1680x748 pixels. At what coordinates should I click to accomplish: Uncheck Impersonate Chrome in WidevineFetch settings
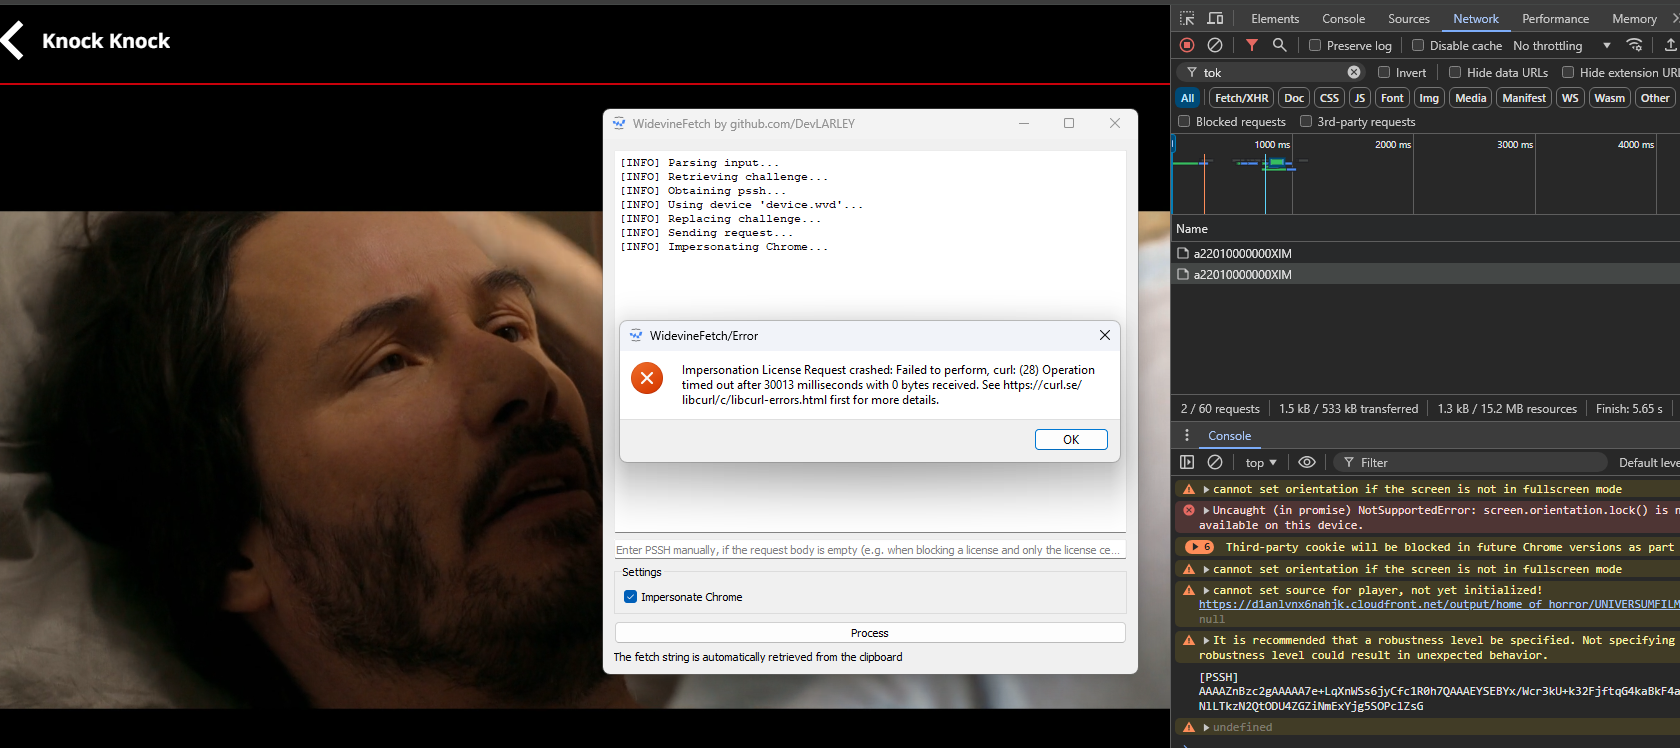pos(630,597)
